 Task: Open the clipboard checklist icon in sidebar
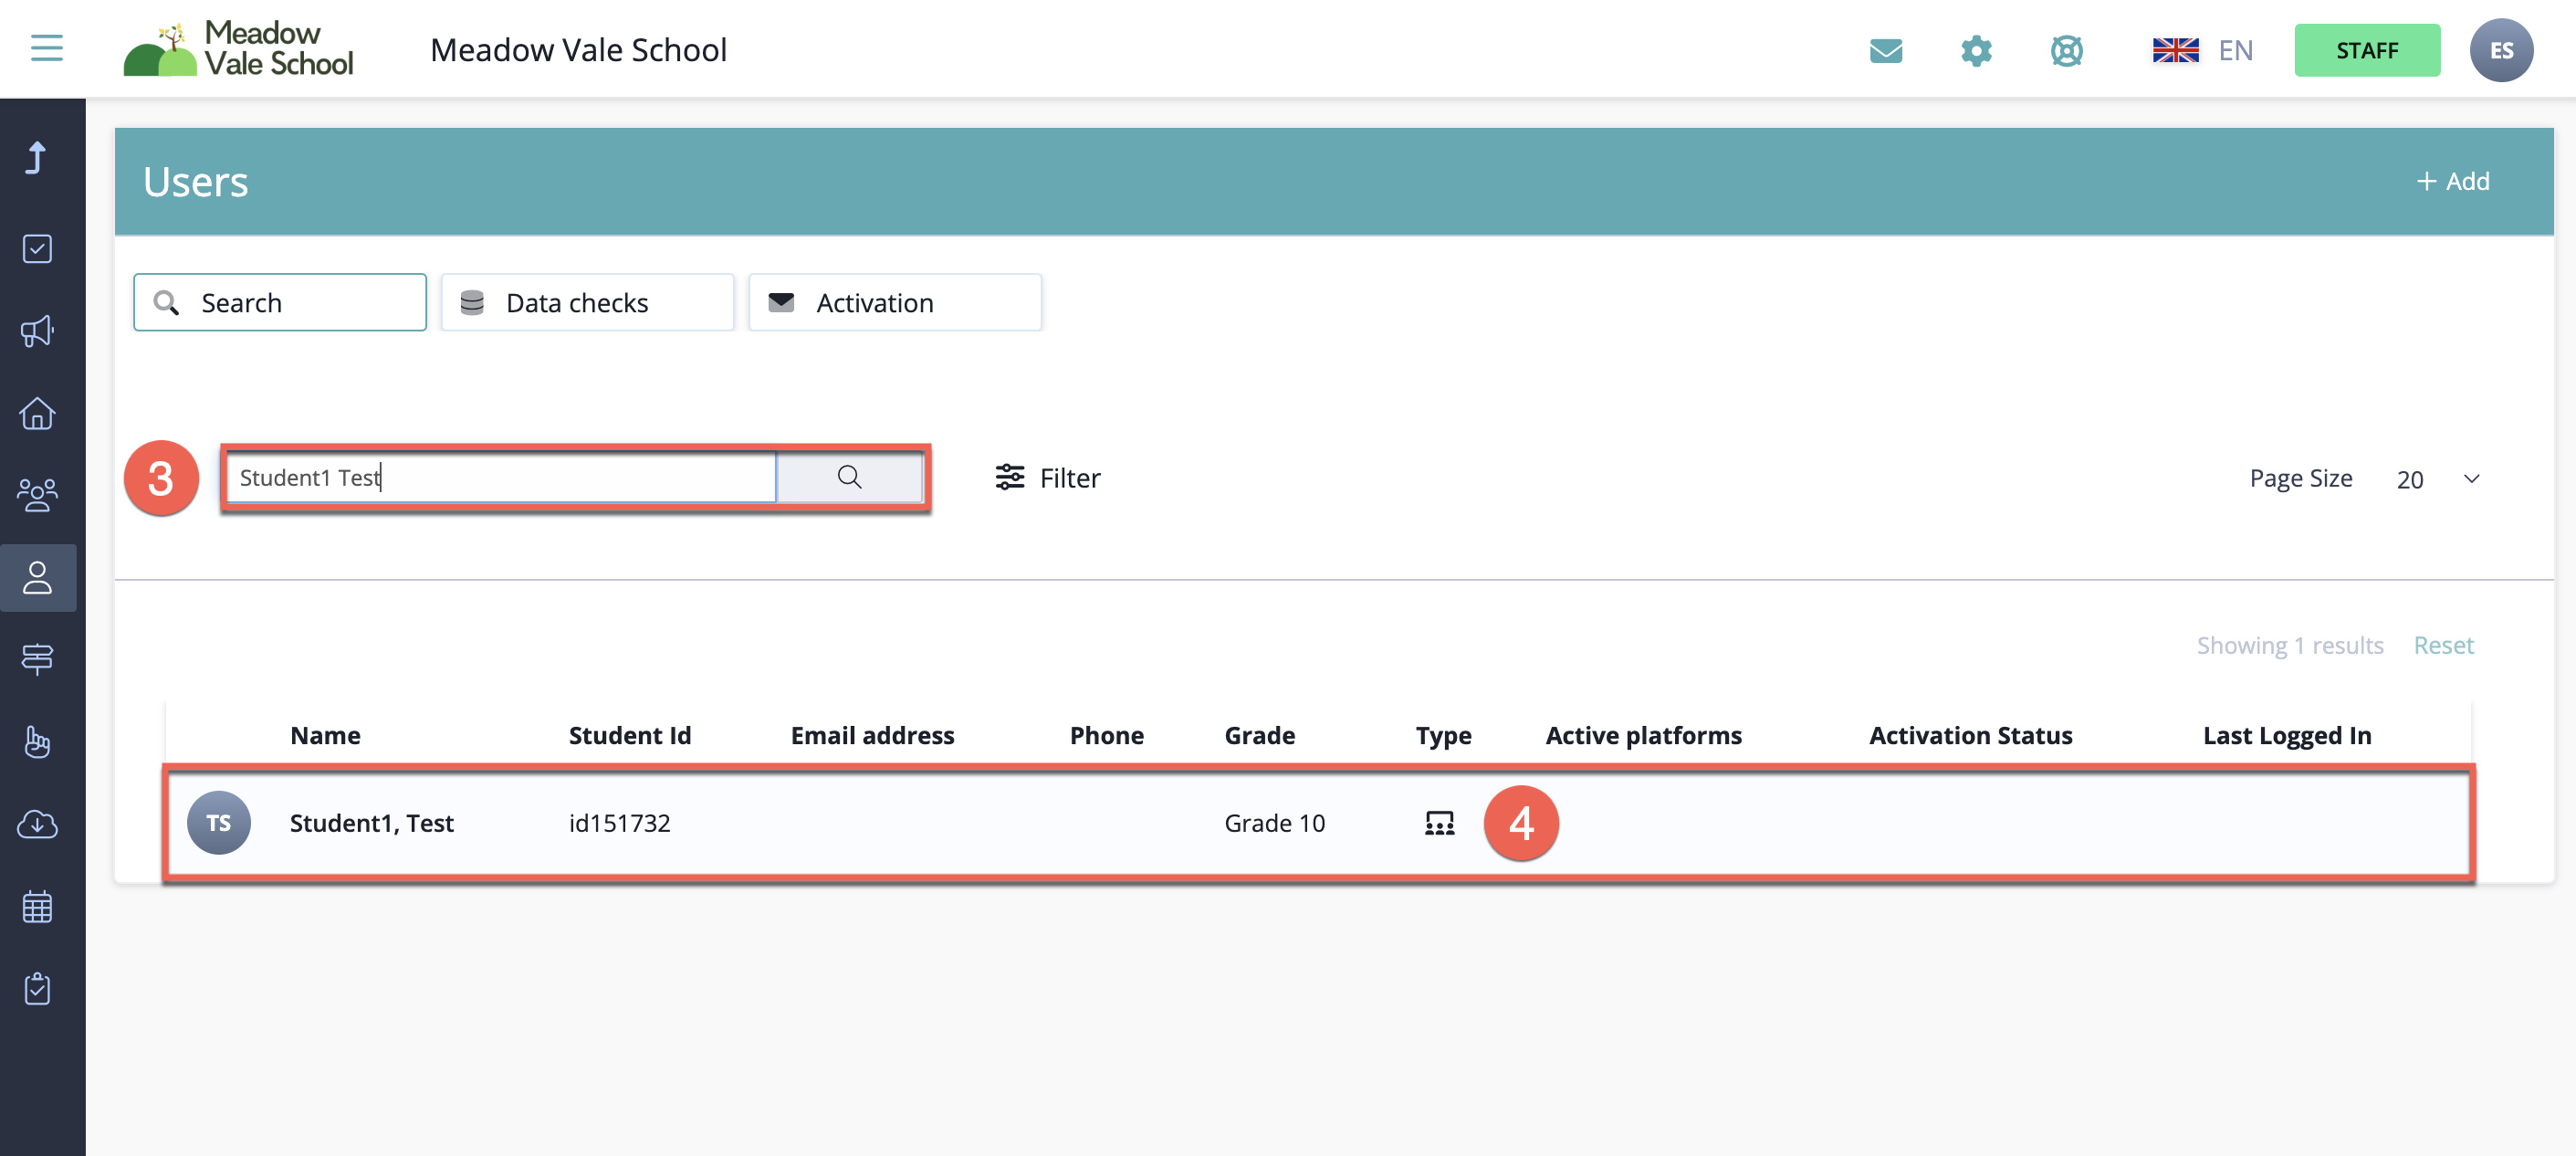pos(37,988)
